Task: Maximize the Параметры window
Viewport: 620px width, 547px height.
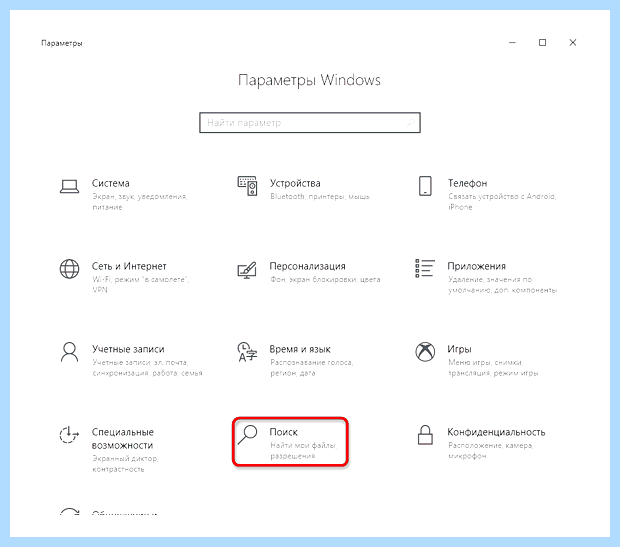Action: (x=542, y=42)
